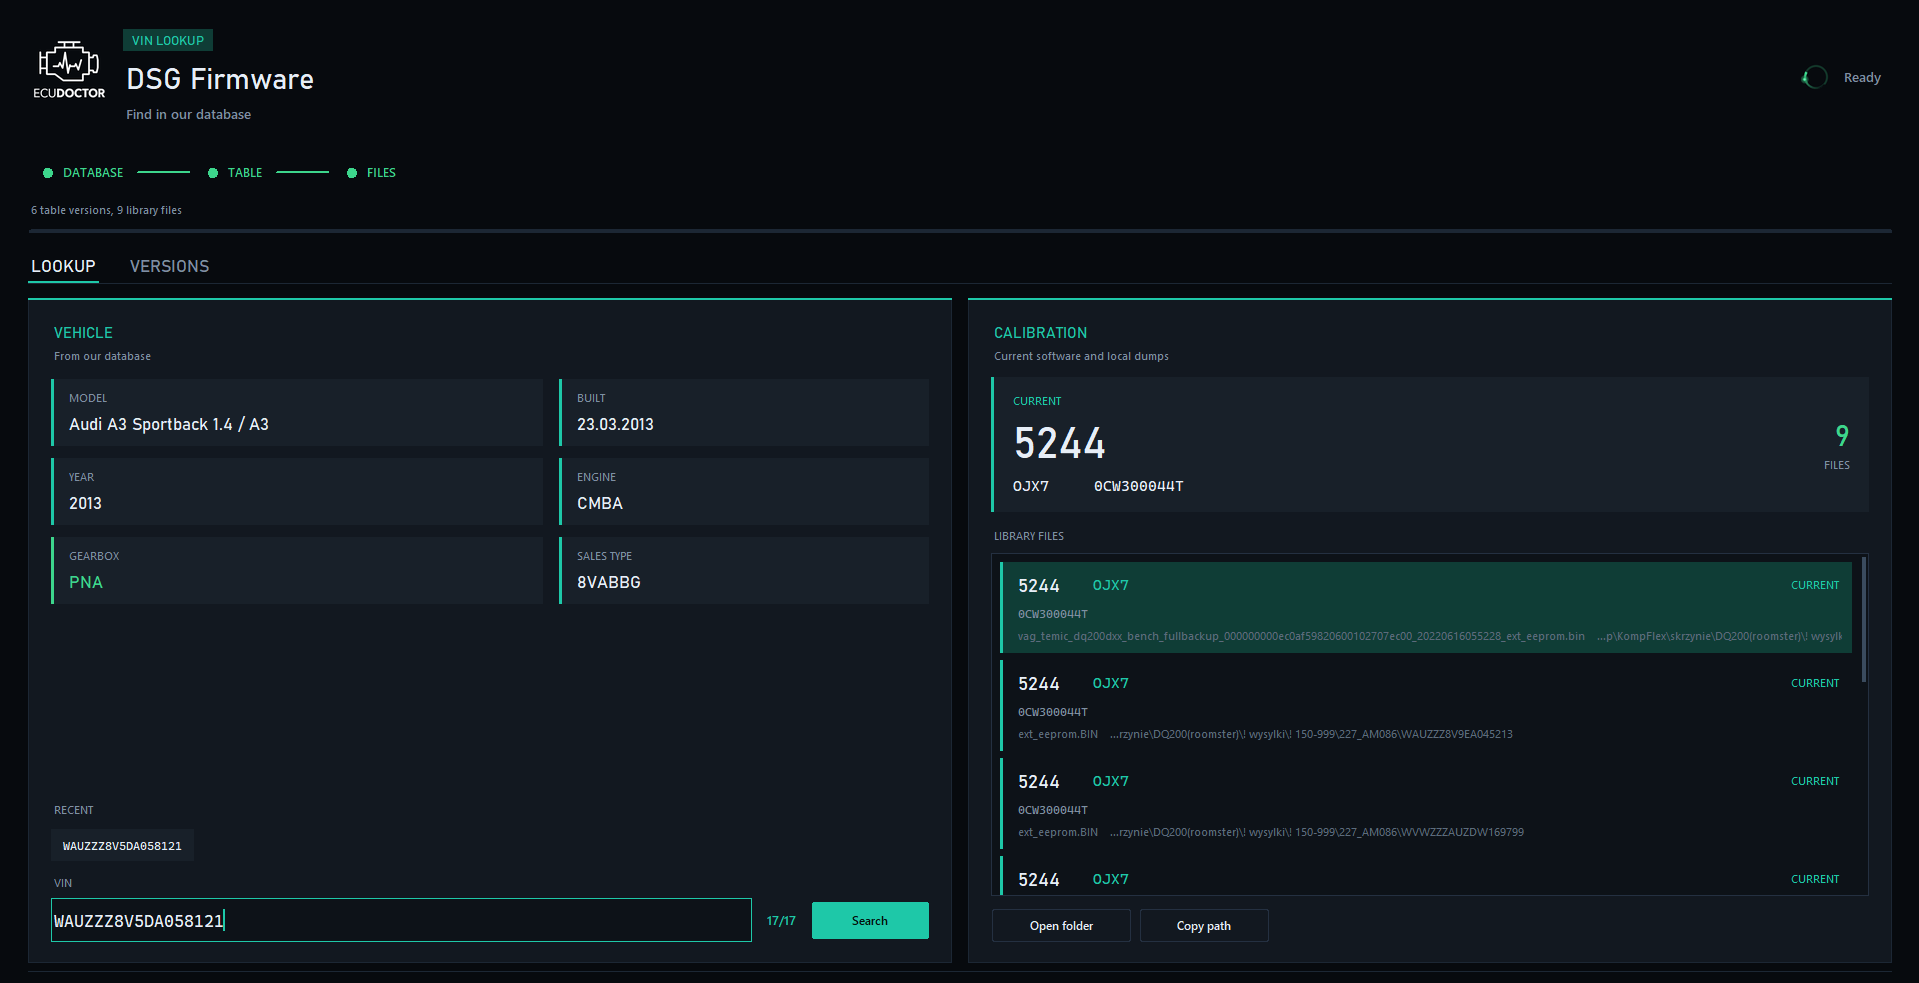Click the 0CW300044T part number in current card
Image resolution: width=1919 pixels, height=983 pixels.
click(1139, 486)
